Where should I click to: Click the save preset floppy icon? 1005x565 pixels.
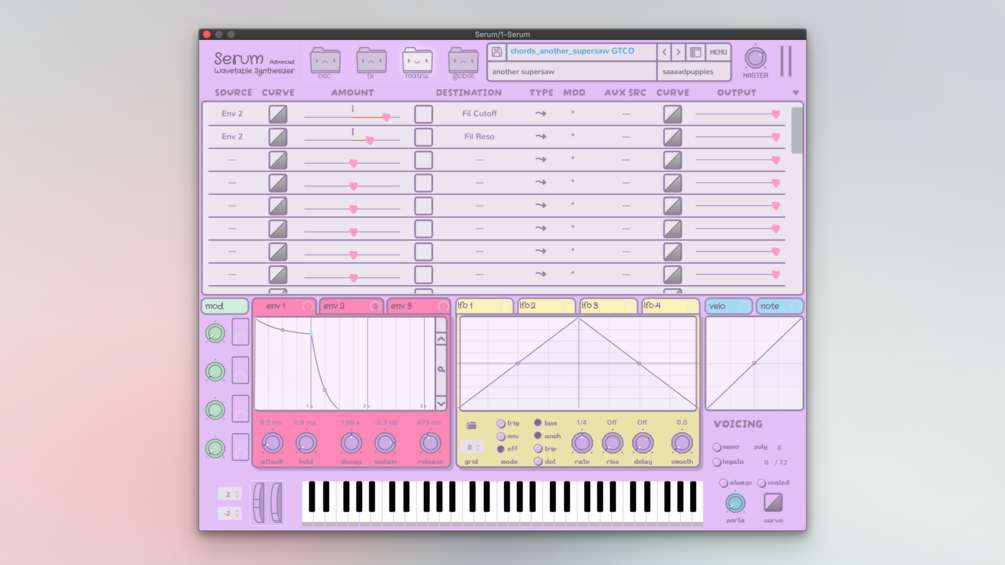[497, 52]
